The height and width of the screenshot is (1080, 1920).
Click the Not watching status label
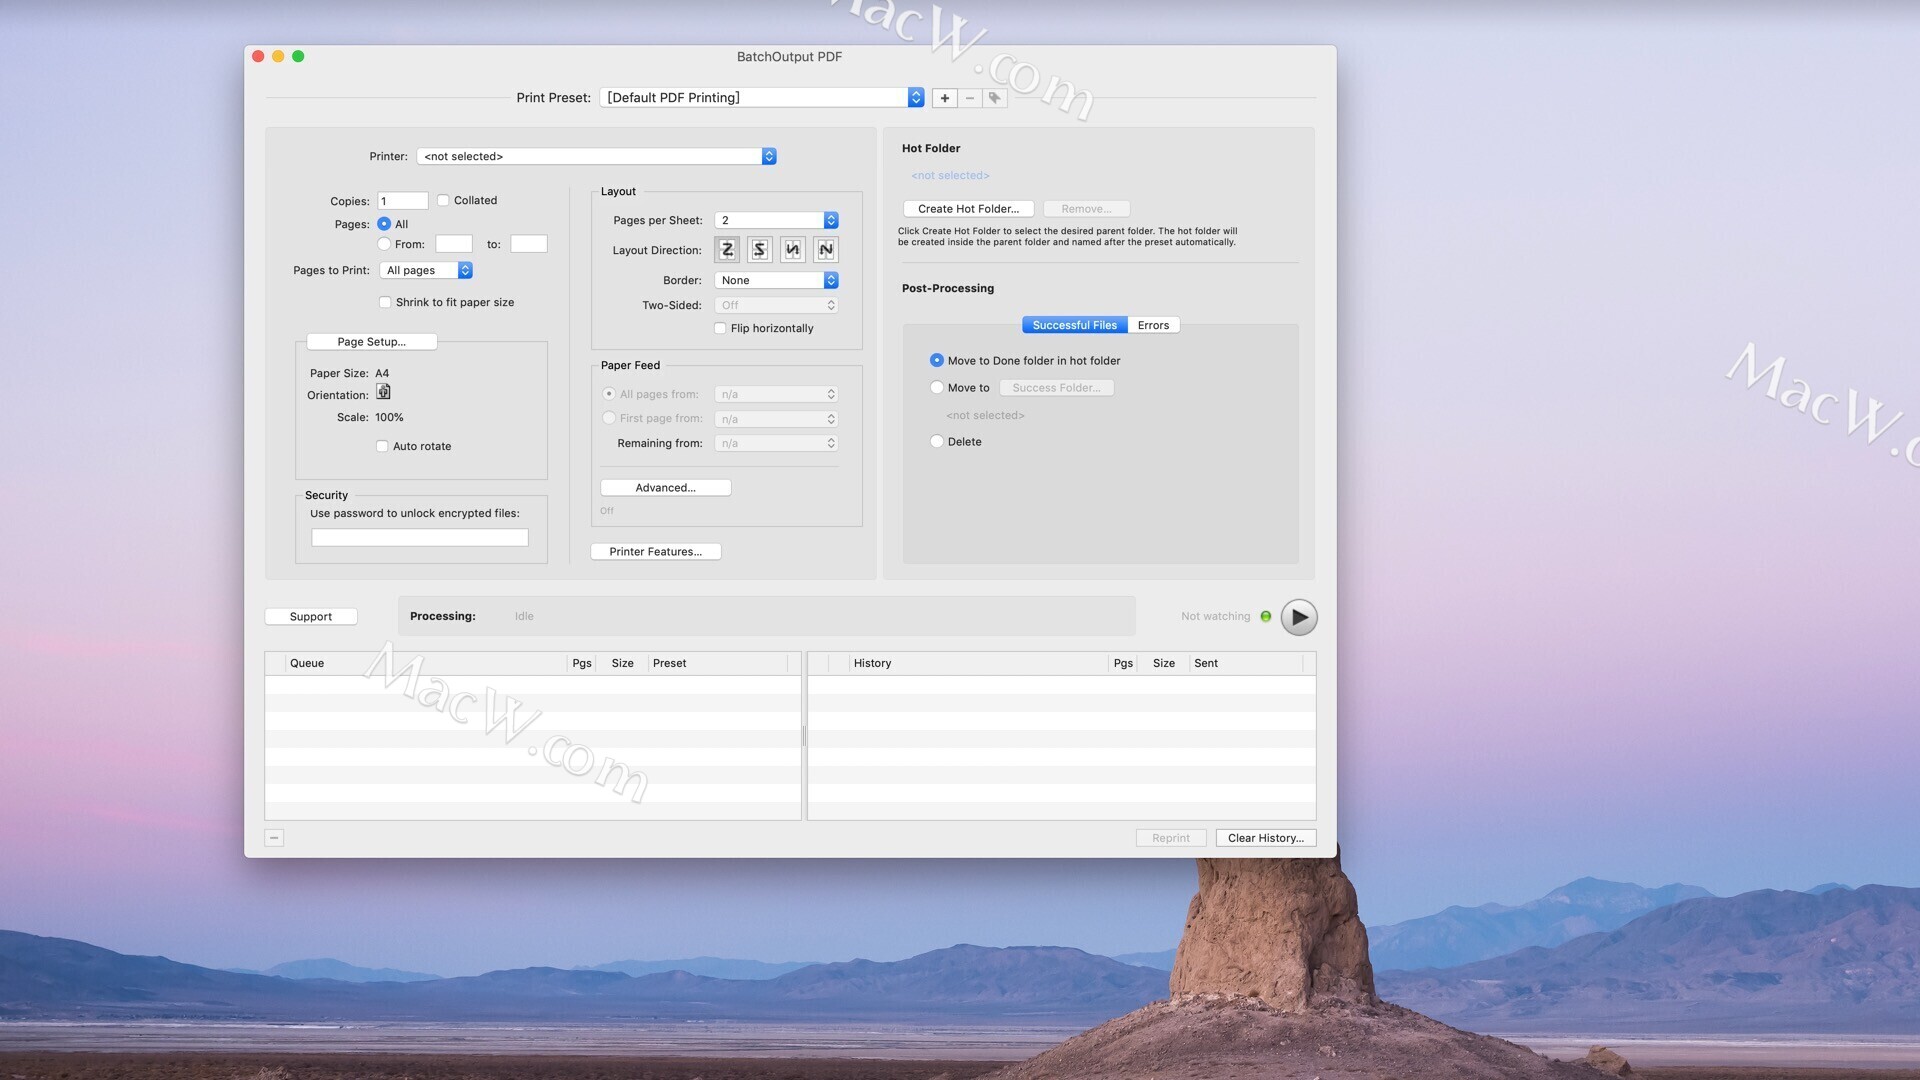1215,616
